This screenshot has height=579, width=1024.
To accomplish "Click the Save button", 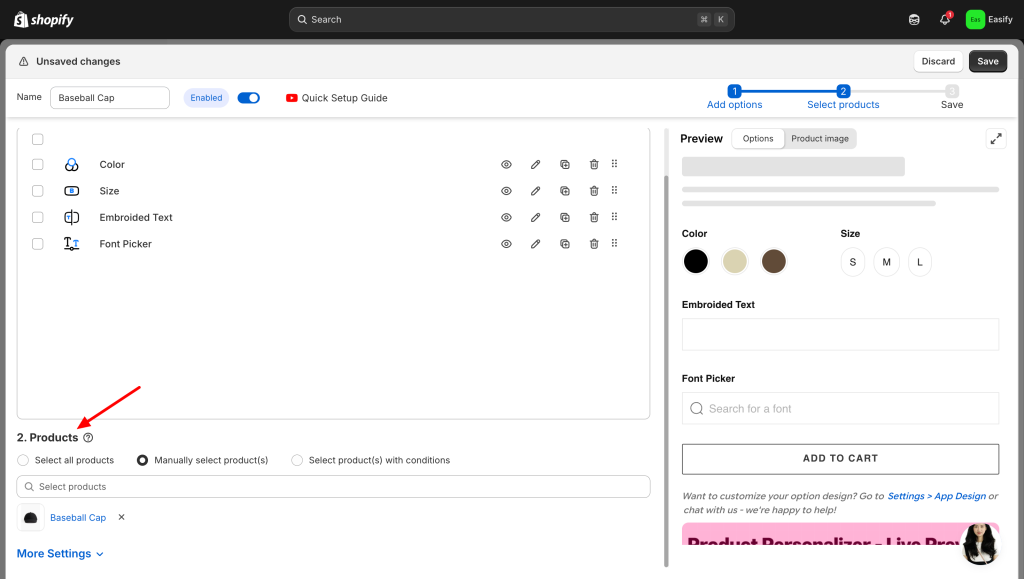I will (x=987, y=61).
